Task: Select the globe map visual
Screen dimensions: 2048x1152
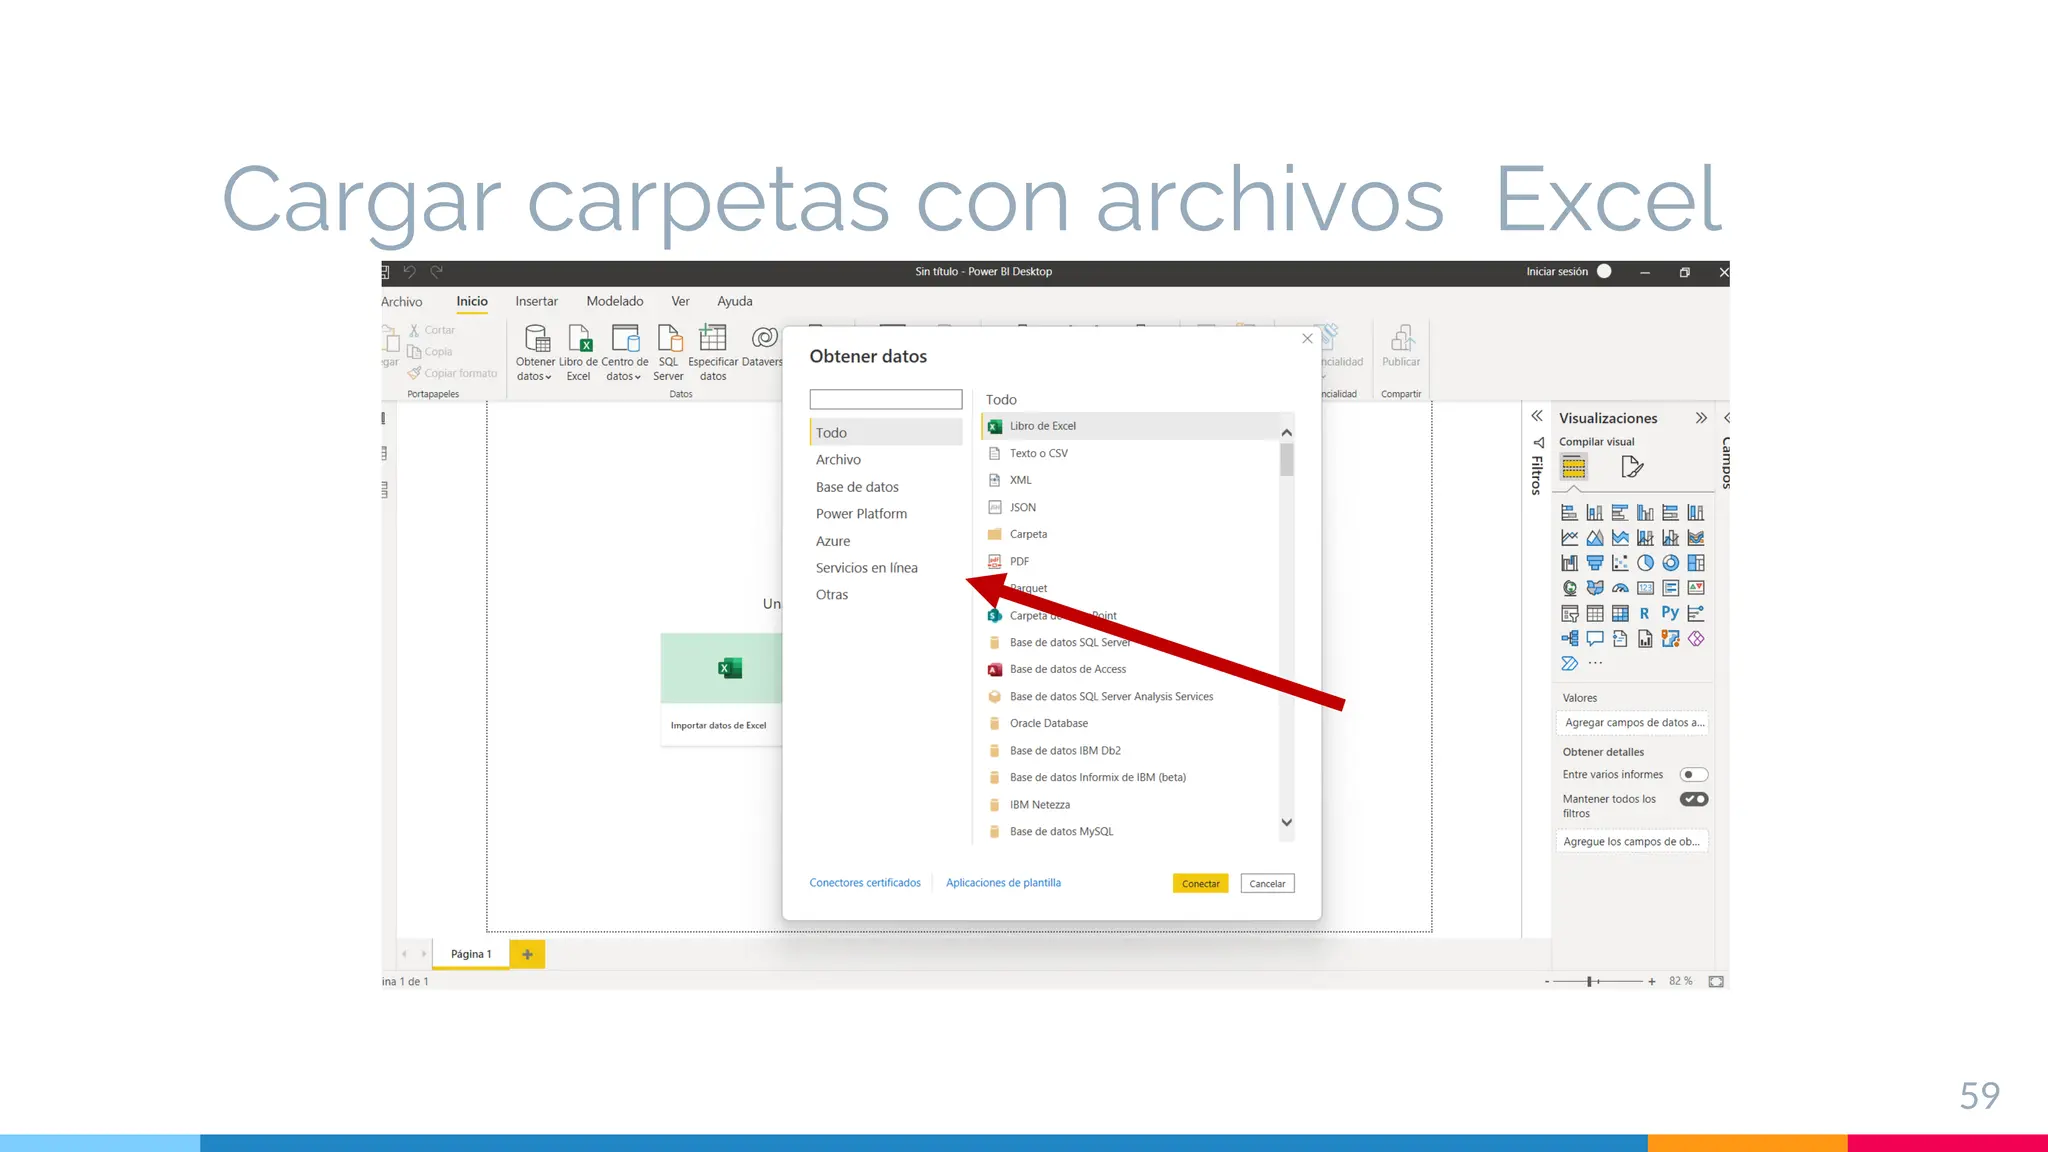Action: point(1570,588)
